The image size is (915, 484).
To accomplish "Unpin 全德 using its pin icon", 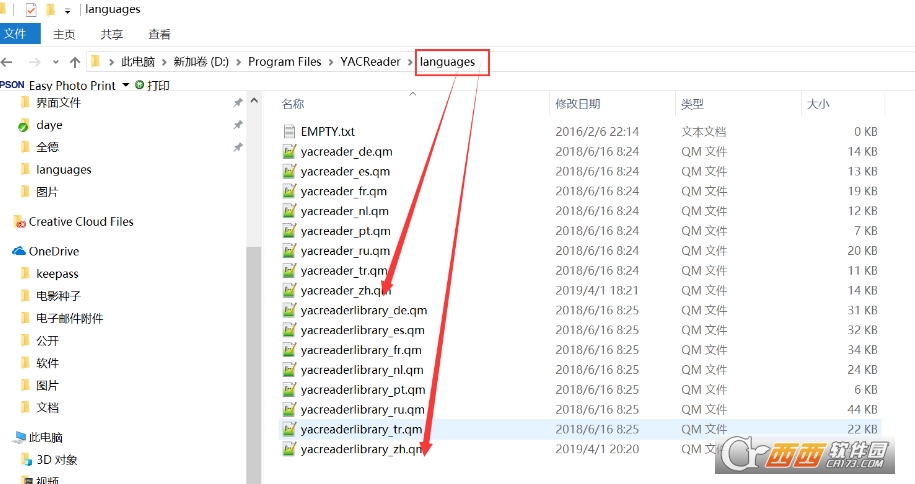I will click(x=238, y=147).
